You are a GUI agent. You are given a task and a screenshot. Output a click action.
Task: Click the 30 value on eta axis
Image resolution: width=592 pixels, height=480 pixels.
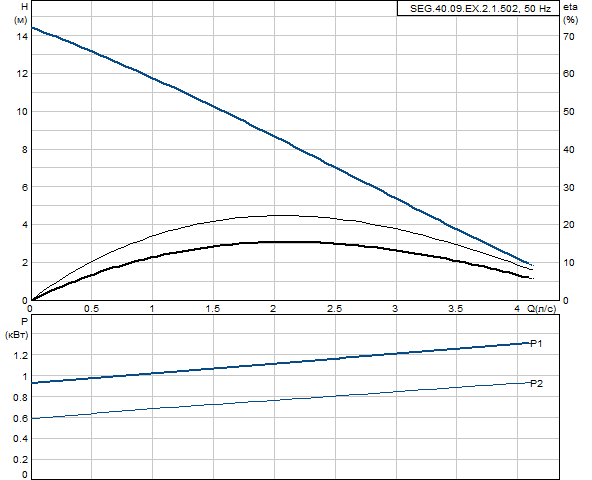[569, 187]
